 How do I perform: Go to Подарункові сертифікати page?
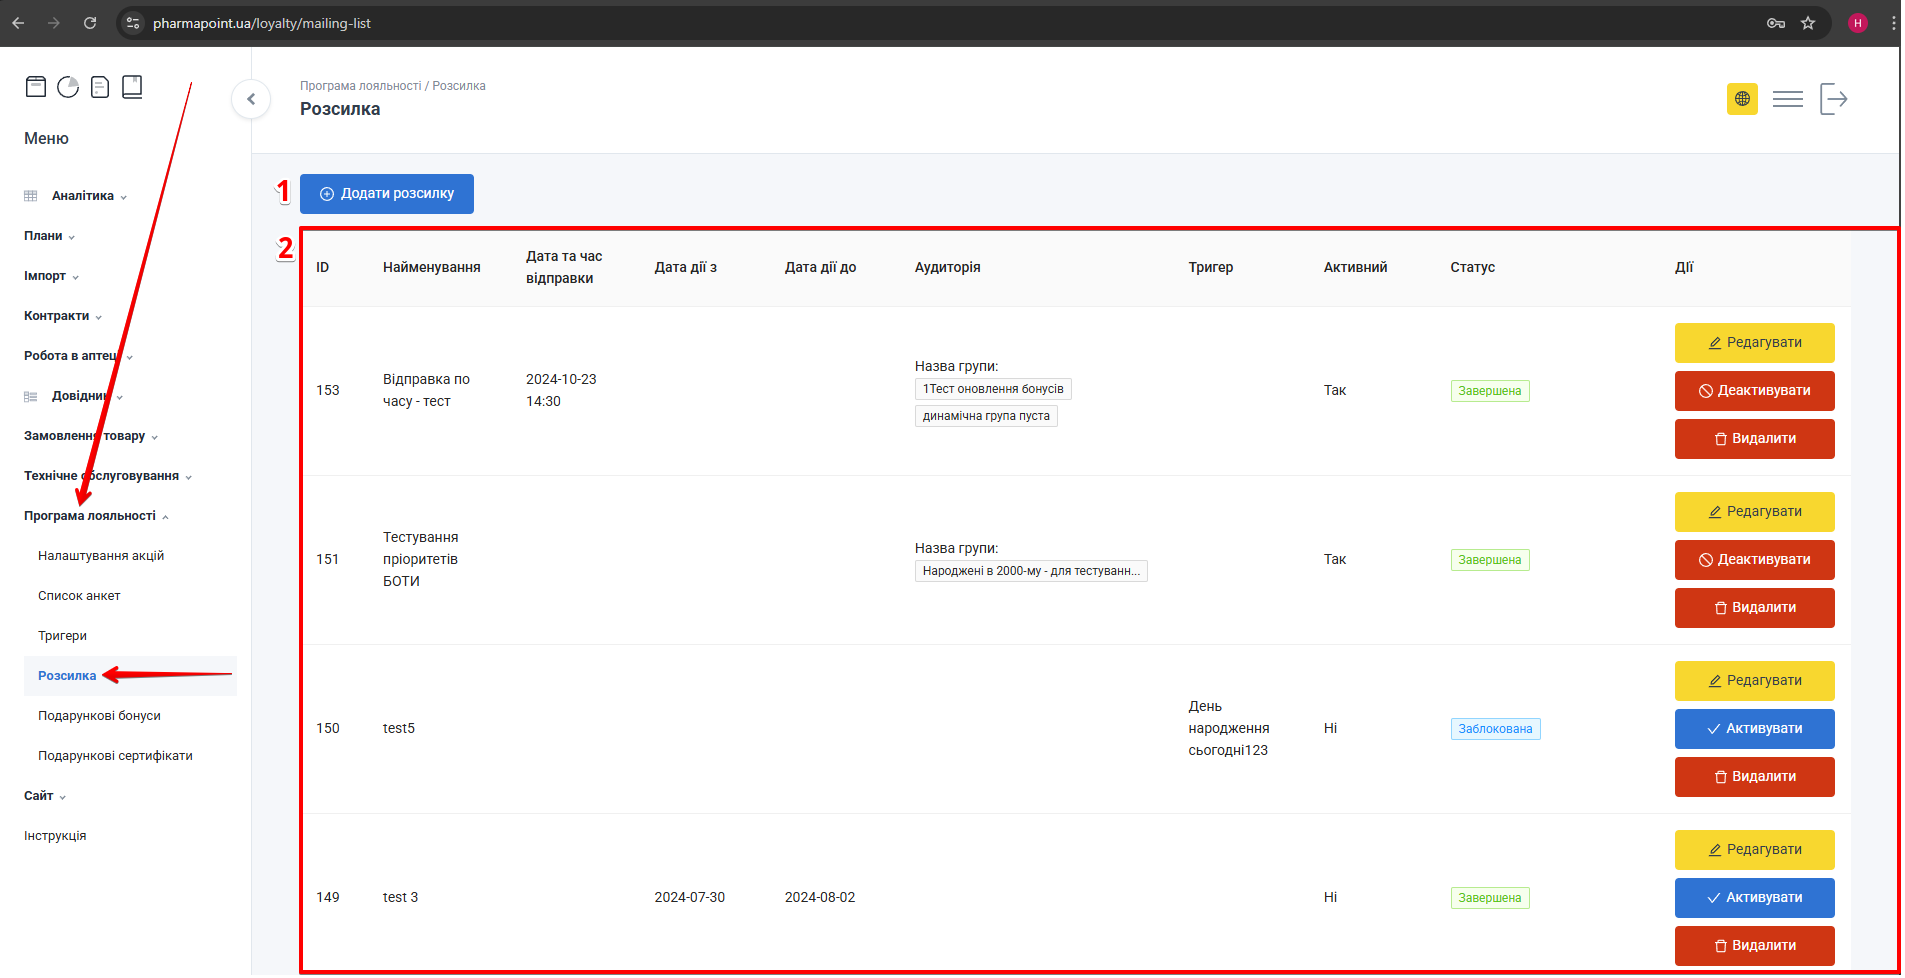click(115, 756)
